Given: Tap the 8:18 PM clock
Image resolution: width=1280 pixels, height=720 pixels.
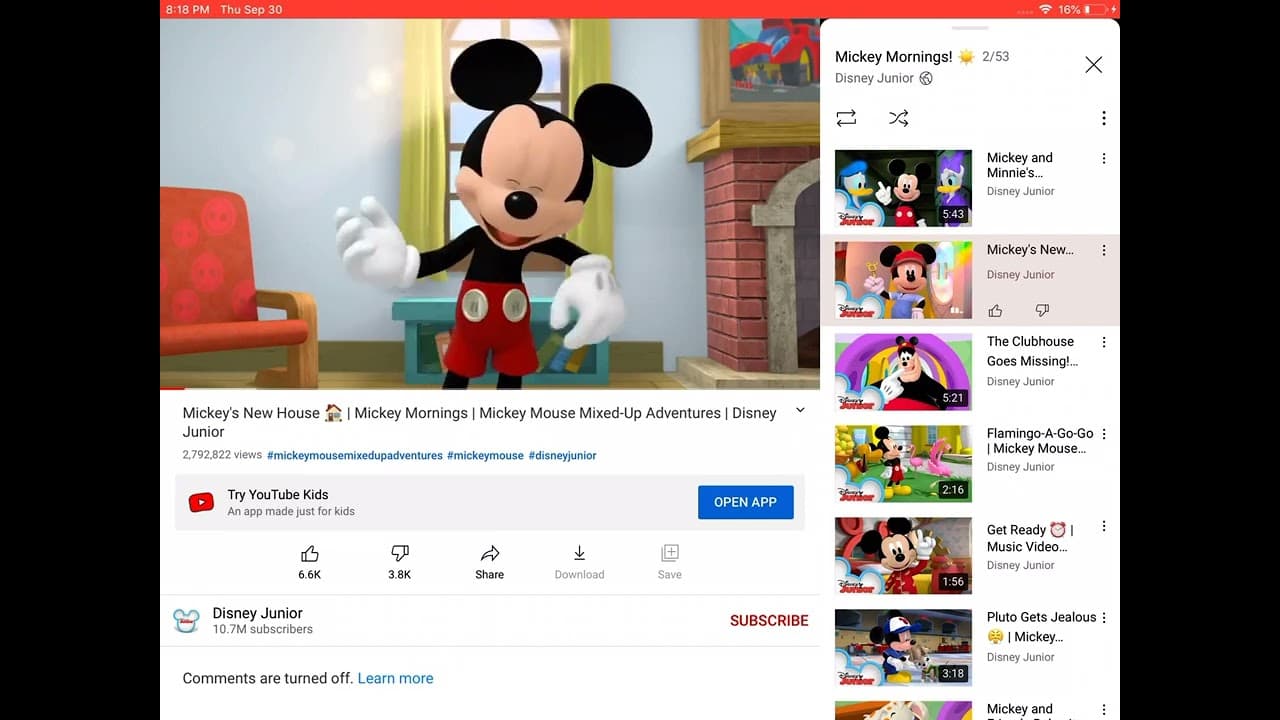Looking at the screenshot, I should click(188, 9).
